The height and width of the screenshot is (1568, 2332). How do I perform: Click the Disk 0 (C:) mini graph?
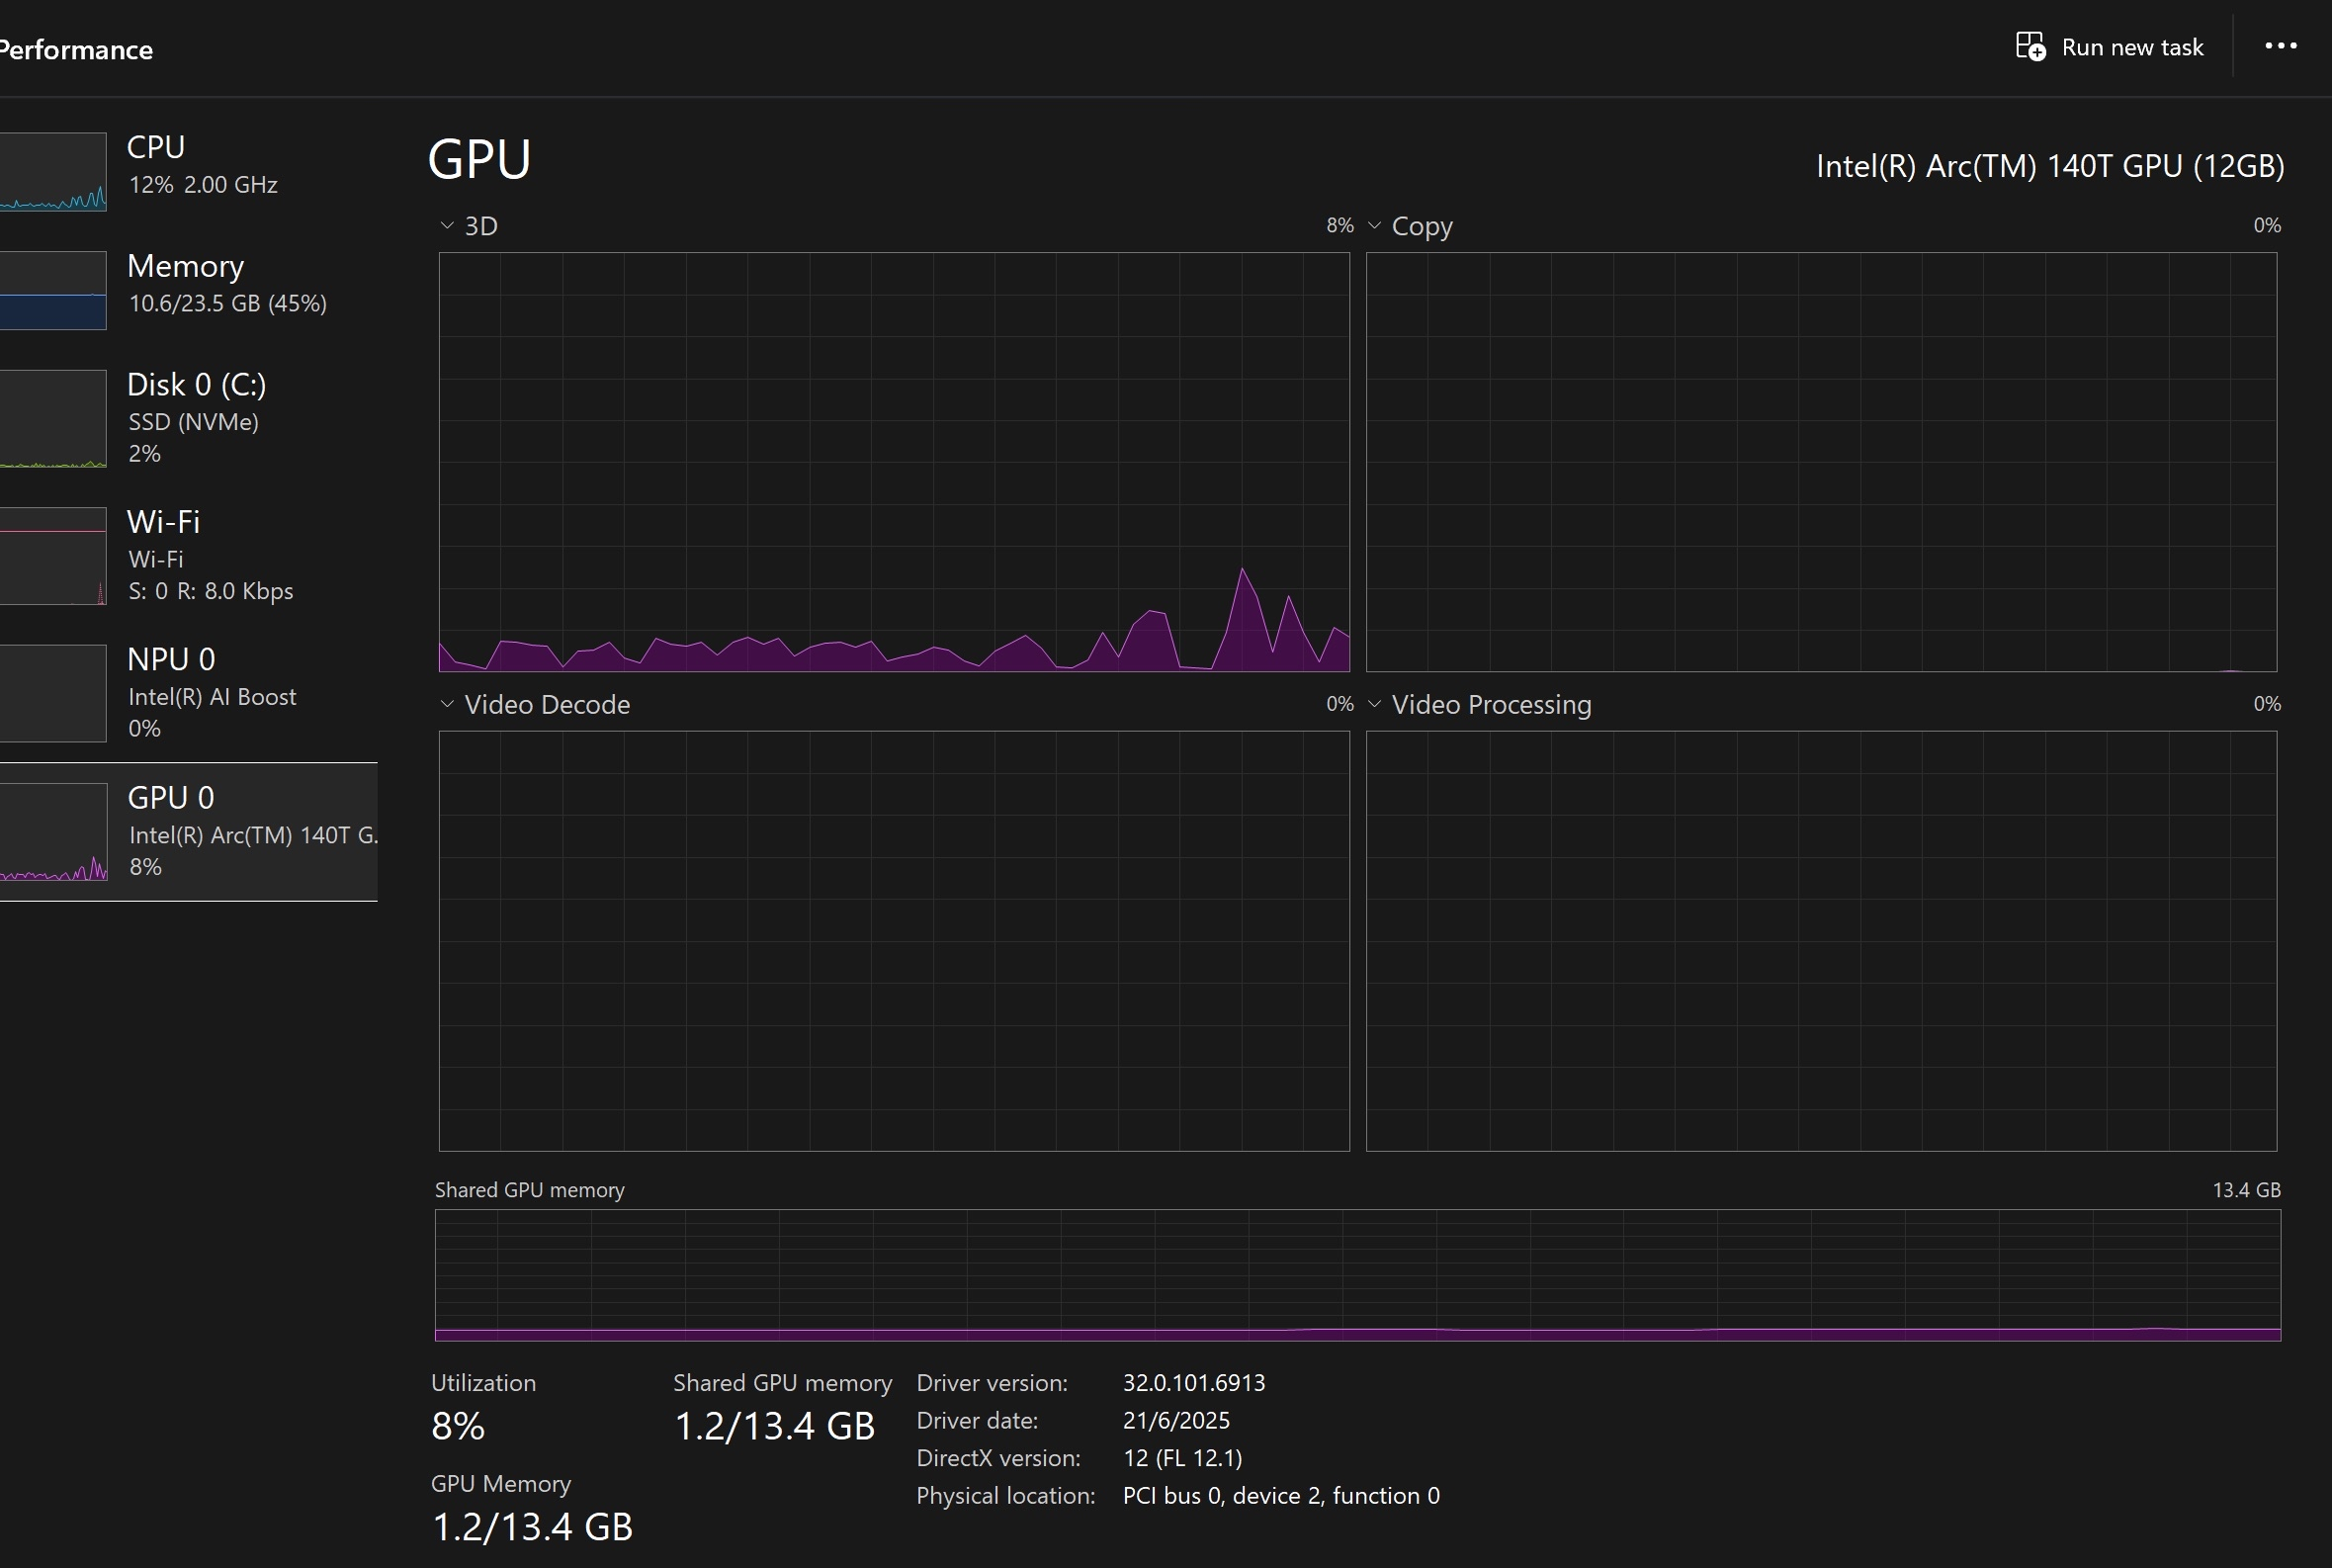click(53, 419)
